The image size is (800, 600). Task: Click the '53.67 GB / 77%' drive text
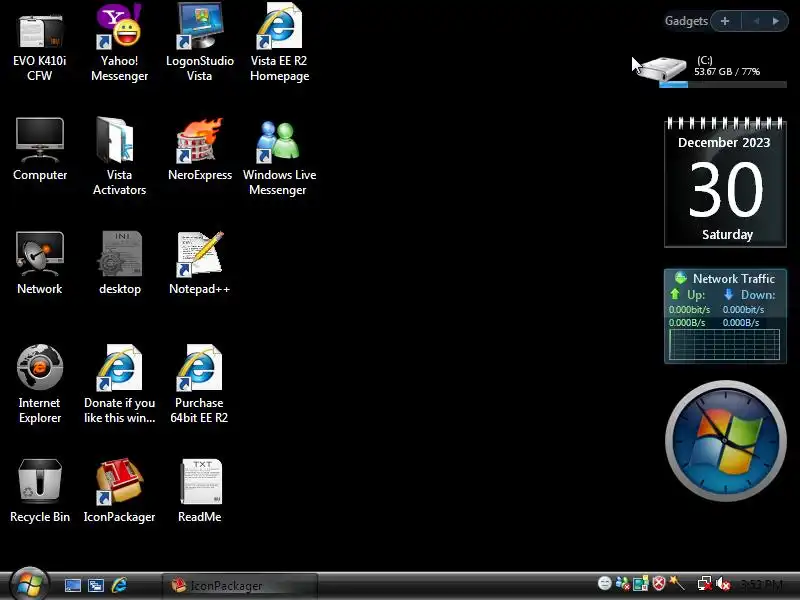point(727,72)
